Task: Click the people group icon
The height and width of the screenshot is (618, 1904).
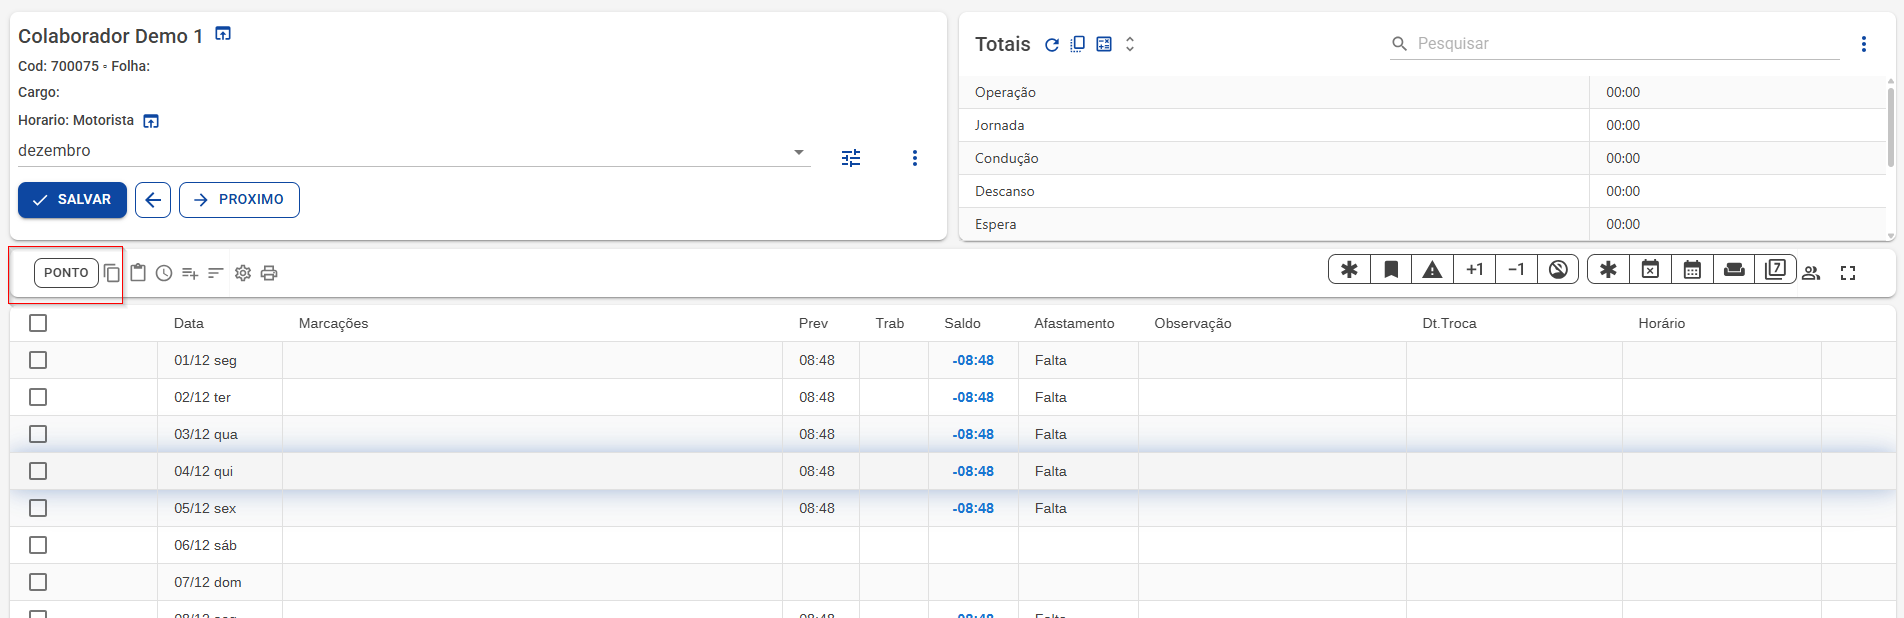Action: (1811, 273)
